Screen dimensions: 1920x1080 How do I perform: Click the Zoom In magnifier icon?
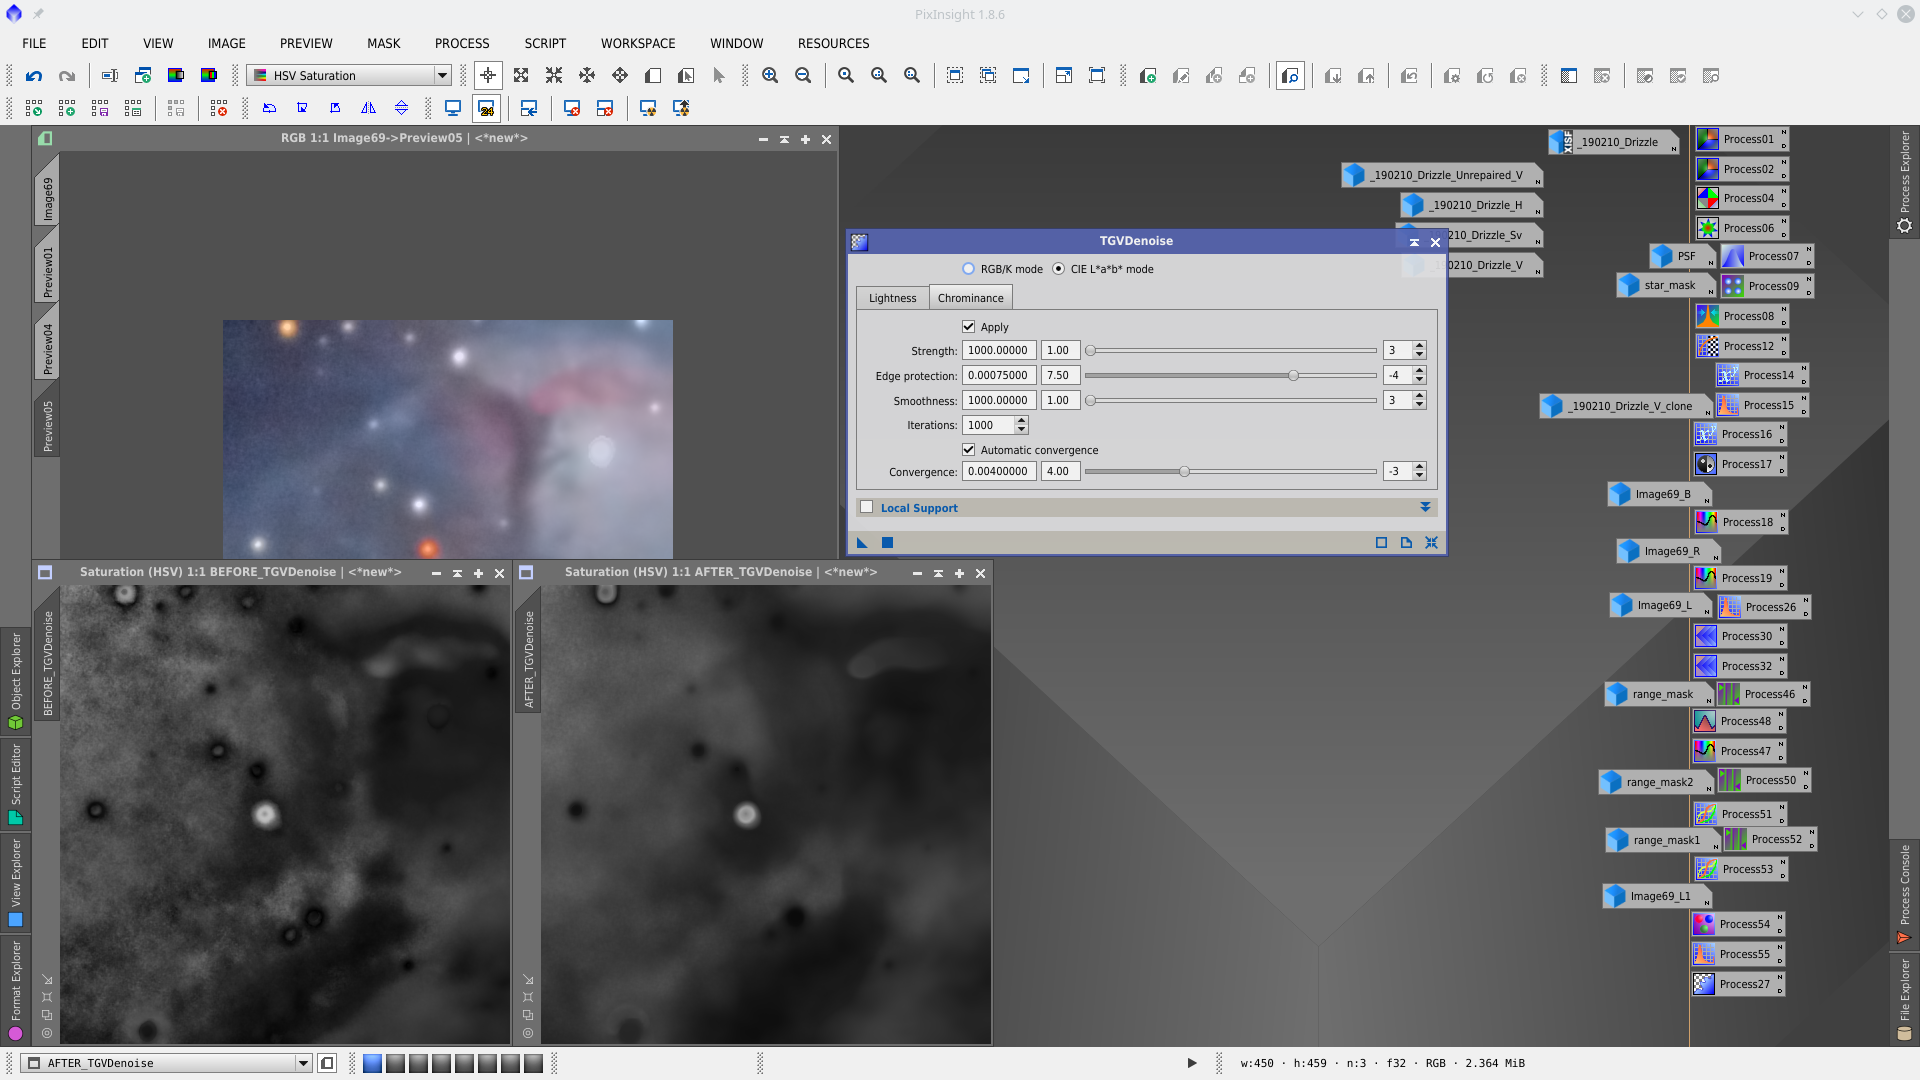tap(770, 76)
